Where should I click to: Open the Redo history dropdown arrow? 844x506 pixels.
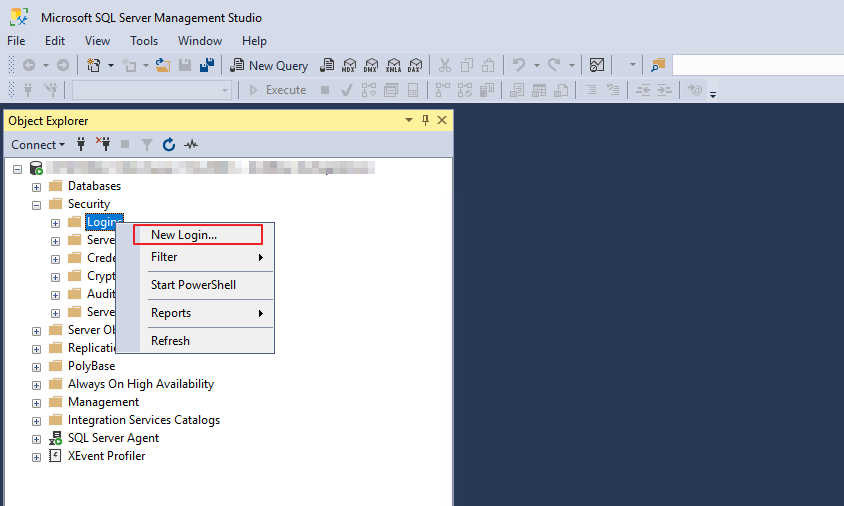[x=572, y=66]
